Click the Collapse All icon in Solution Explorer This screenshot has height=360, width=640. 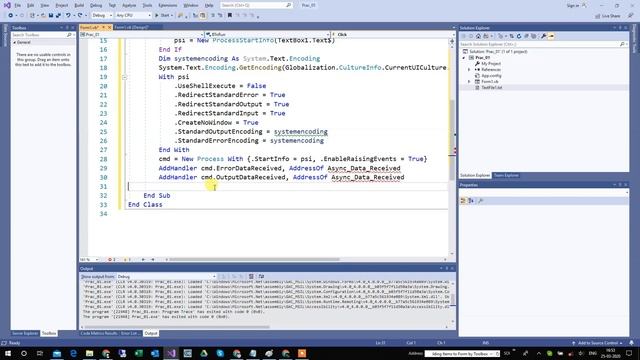pyautogui.click(x=526, y=36)
